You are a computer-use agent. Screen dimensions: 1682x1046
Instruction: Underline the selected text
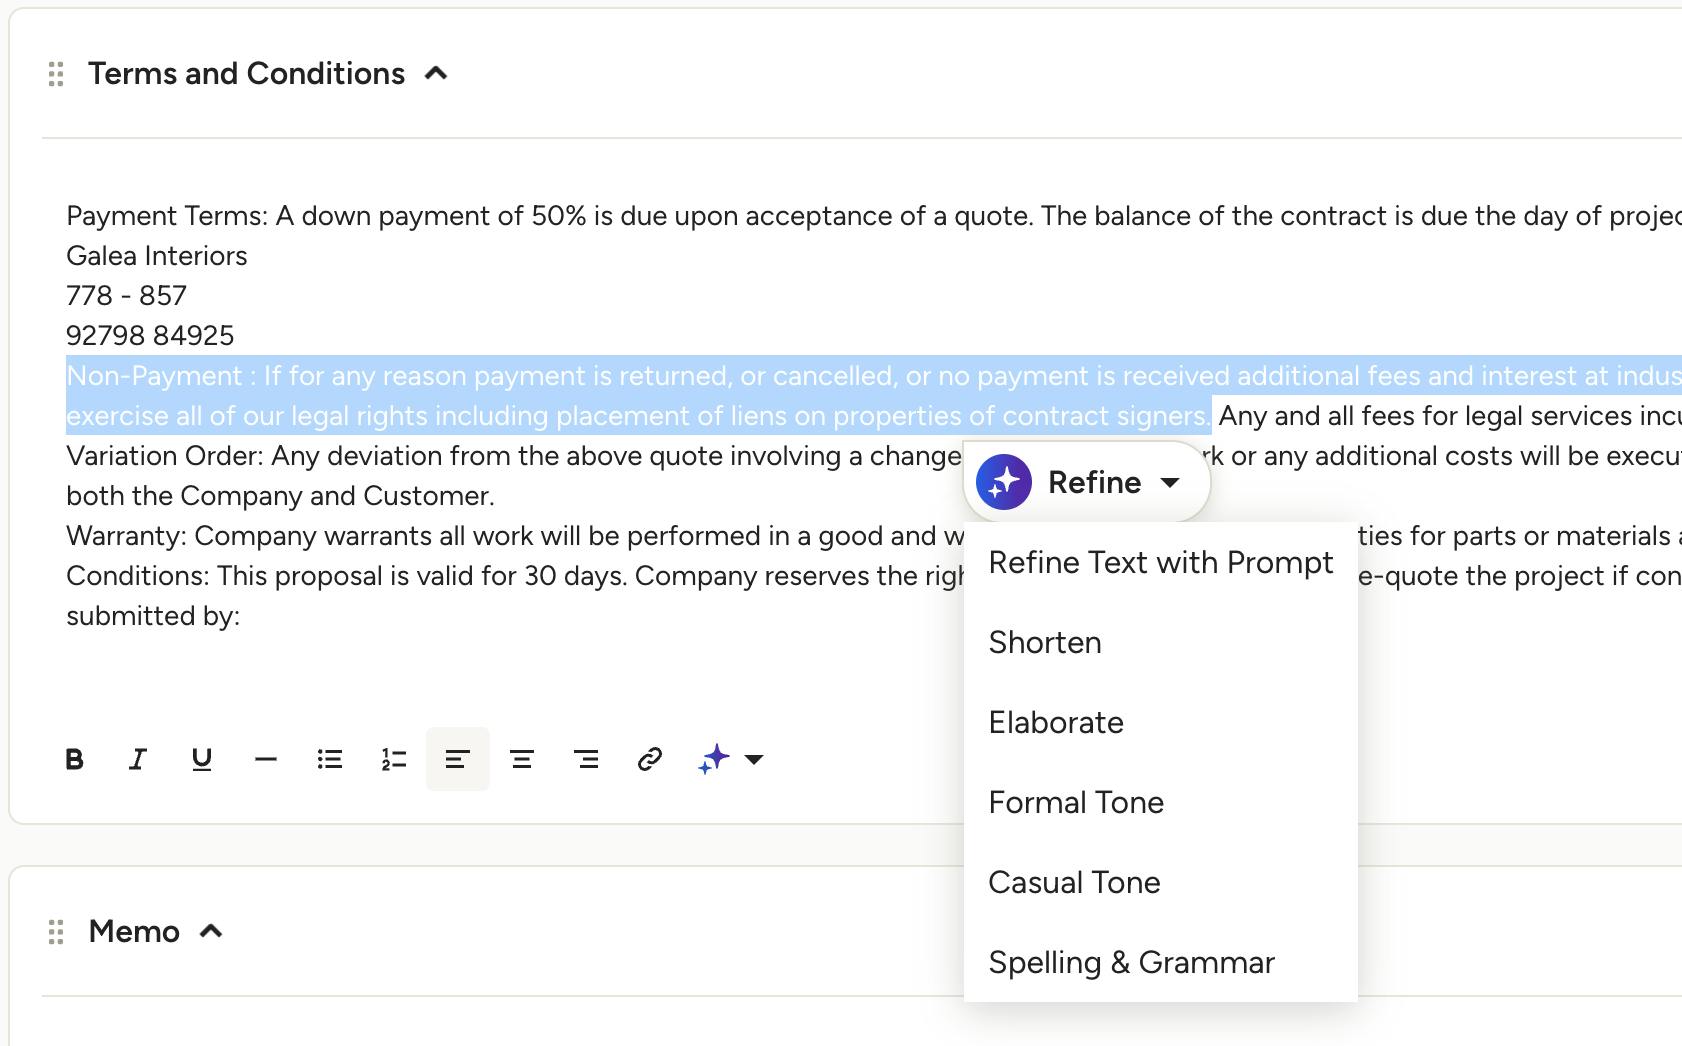(x=202, y=759)
